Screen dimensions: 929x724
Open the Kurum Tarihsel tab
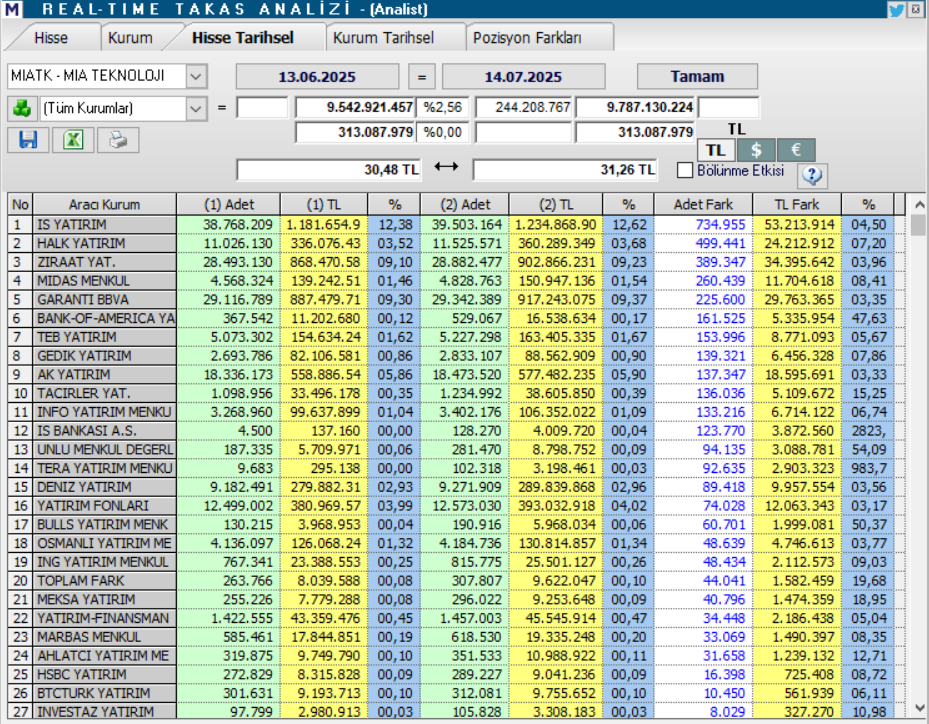pyautogui.click(x=383, y=38)
